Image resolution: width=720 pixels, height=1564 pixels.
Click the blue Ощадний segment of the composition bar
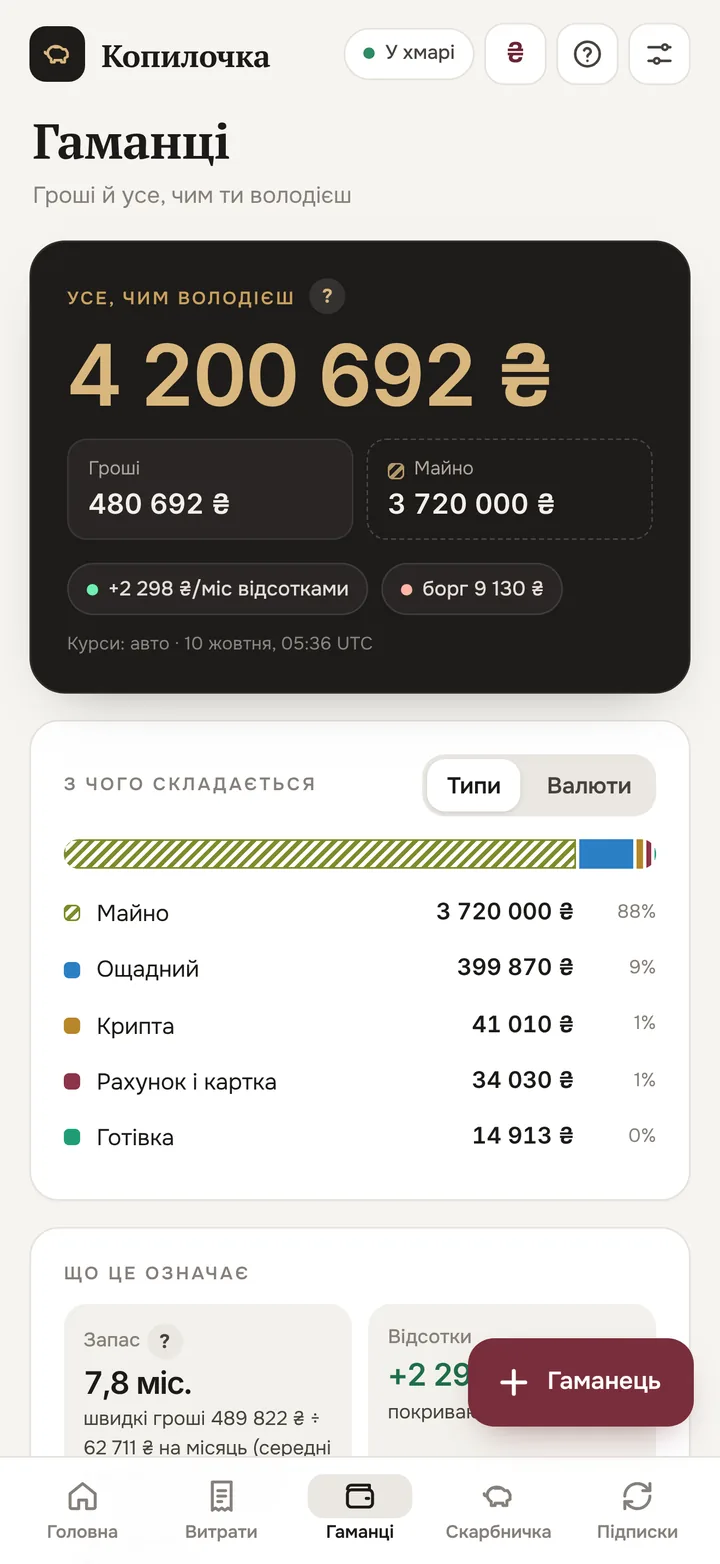(606, 854)
